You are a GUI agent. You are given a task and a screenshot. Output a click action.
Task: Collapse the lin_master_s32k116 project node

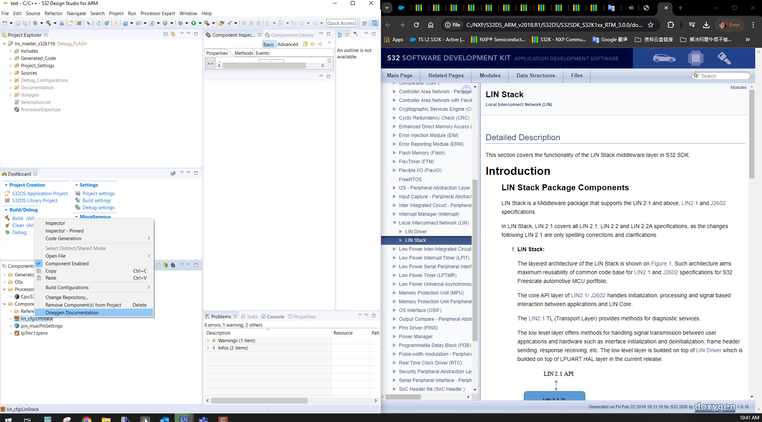5,43
